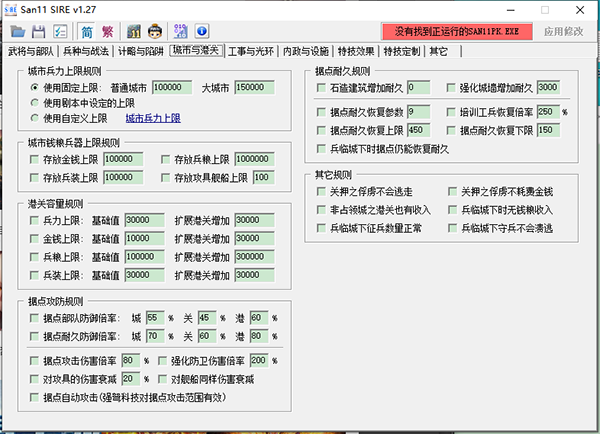Switch to Traditional Chinese with 繁 icon
Viewport: 600px width, 434px height.
click(108, 31)
